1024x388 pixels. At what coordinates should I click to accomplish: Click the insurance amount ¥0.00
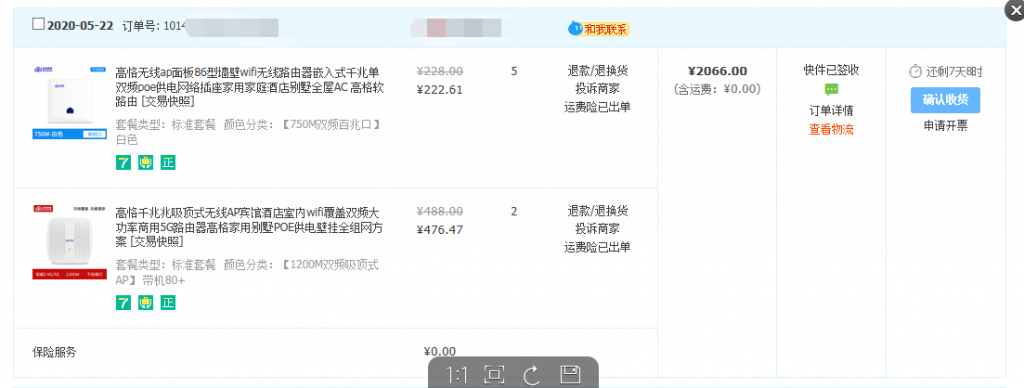pyautogui.click(x=440, y=351)
